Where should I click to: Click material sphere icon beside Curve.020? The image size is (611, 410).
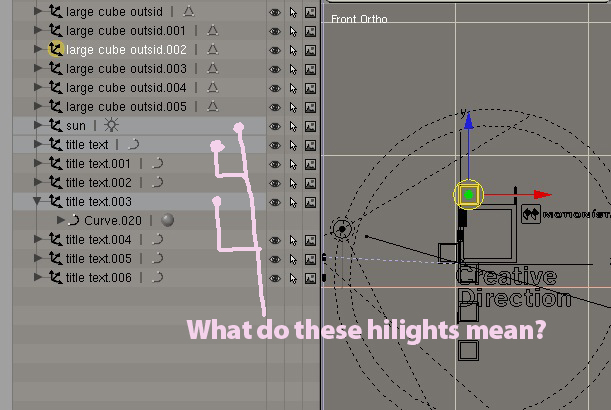pos(168,220)
